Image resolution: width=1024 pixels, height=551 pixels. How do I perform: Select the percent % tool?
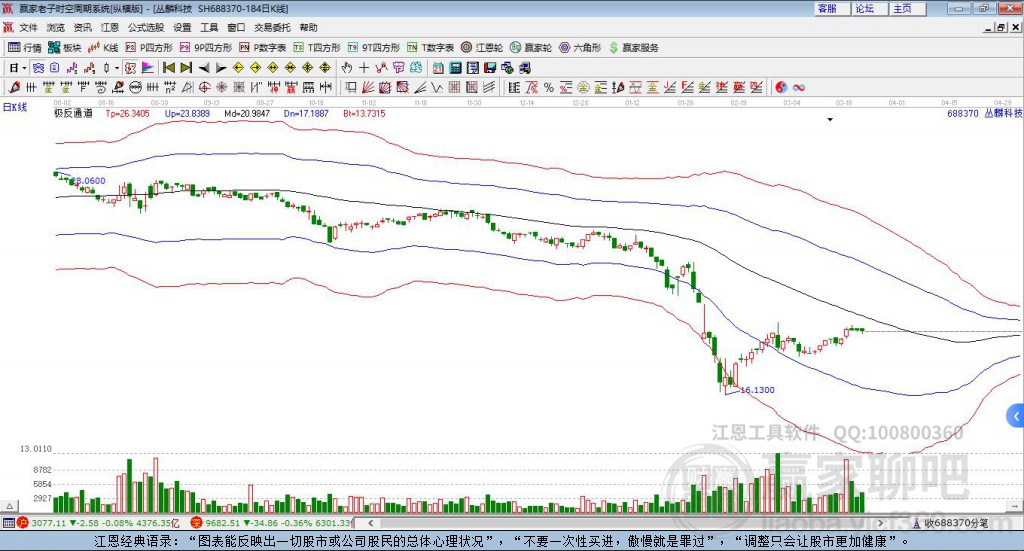(549, 87)
